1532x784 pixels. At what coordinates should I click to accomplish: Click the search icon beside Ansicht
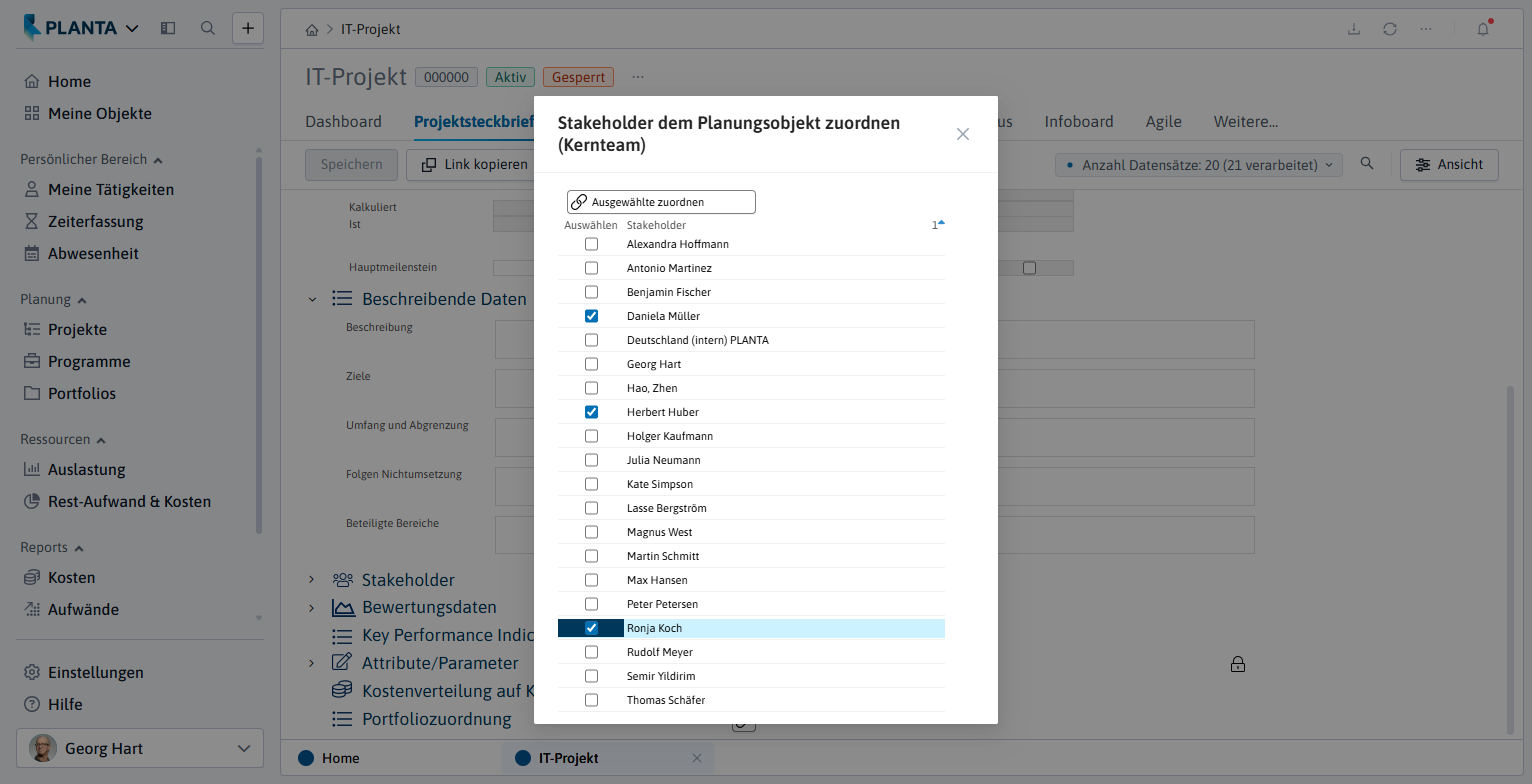1367,164
